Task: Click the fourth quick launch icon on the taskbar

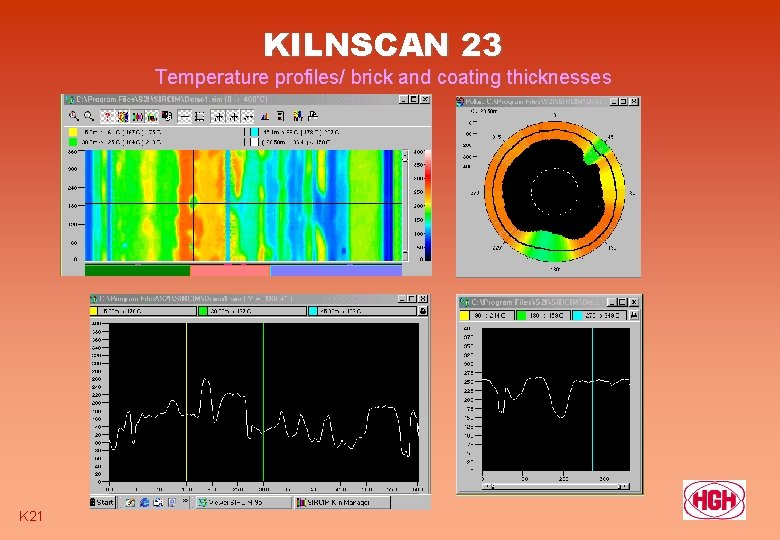Action: click(172, 502)
